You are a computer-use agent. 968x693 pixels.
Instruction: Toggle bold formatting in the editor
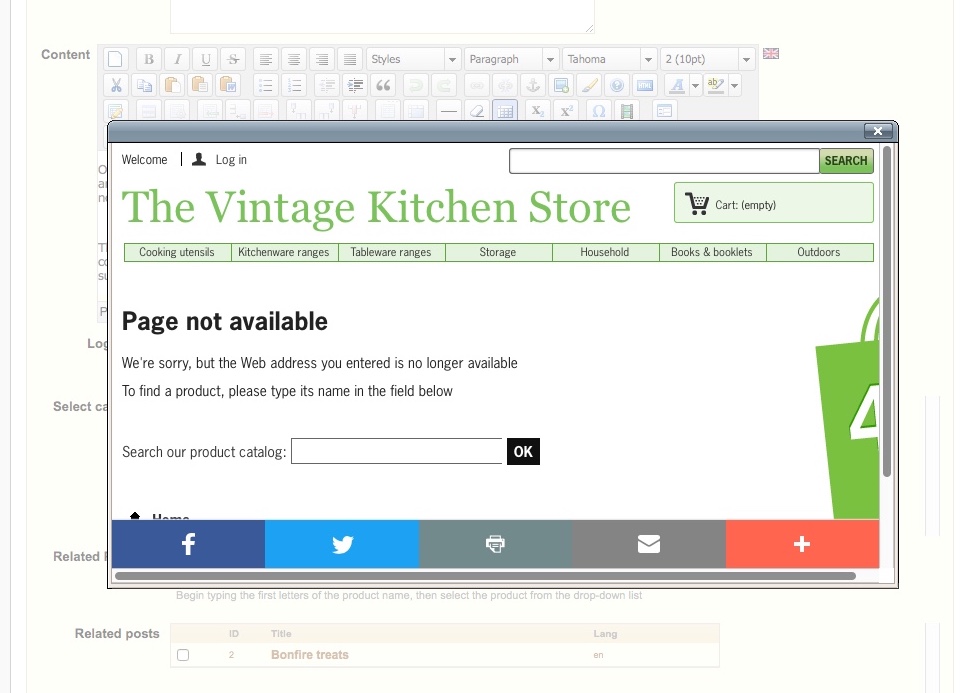point(149,59)
